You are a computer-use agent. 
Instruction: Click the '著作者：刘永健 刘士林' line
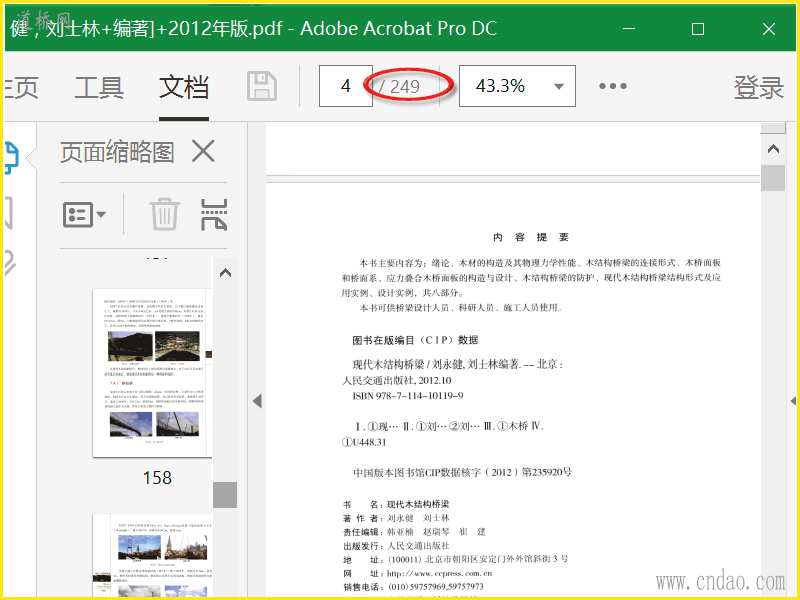click(x=396, y=518)
